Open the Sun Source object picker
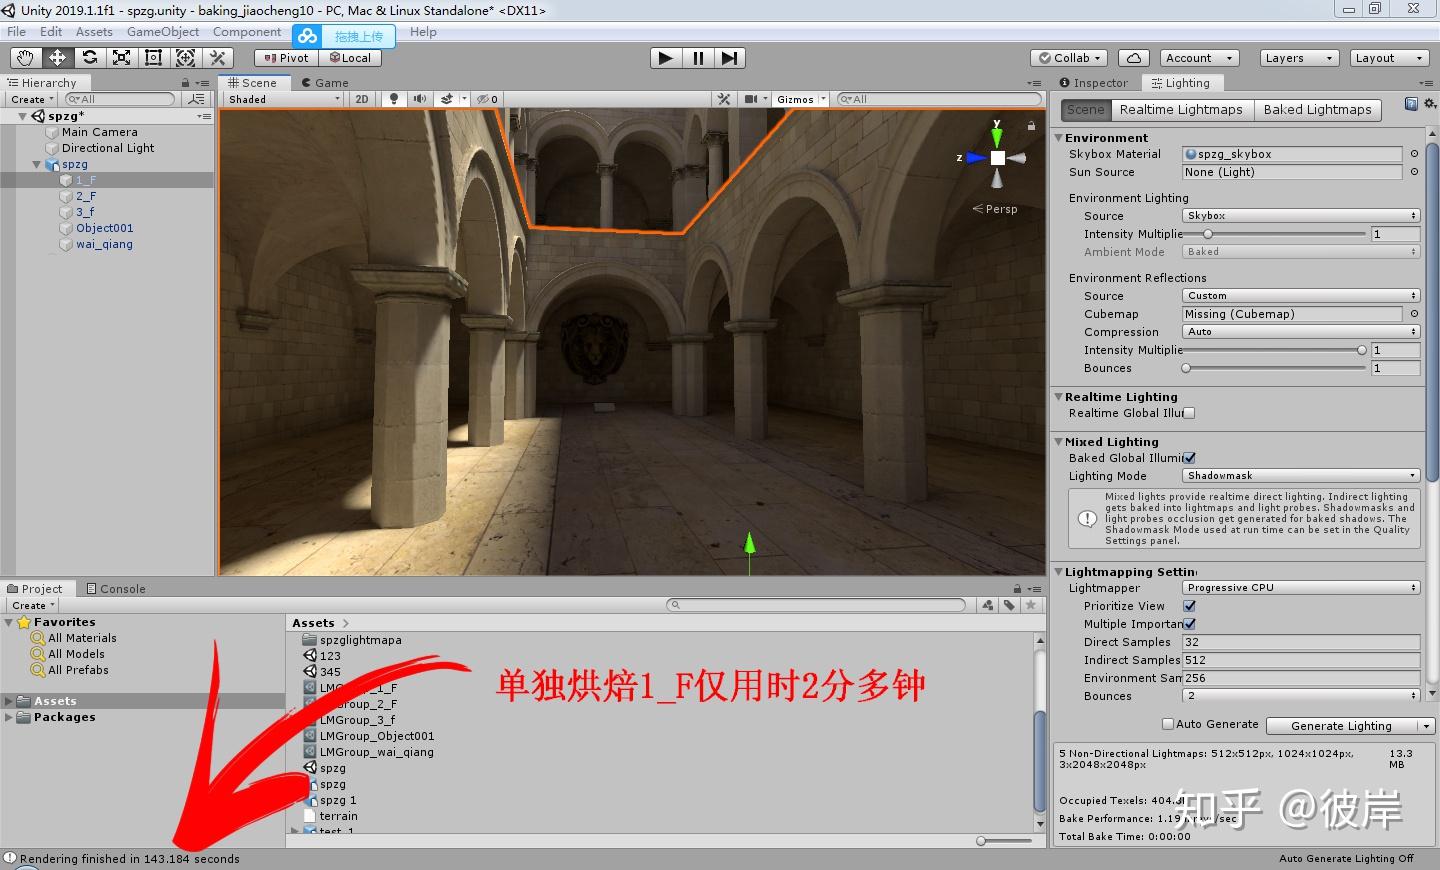Screen dimensions: 1440x870 (1414, 172)
